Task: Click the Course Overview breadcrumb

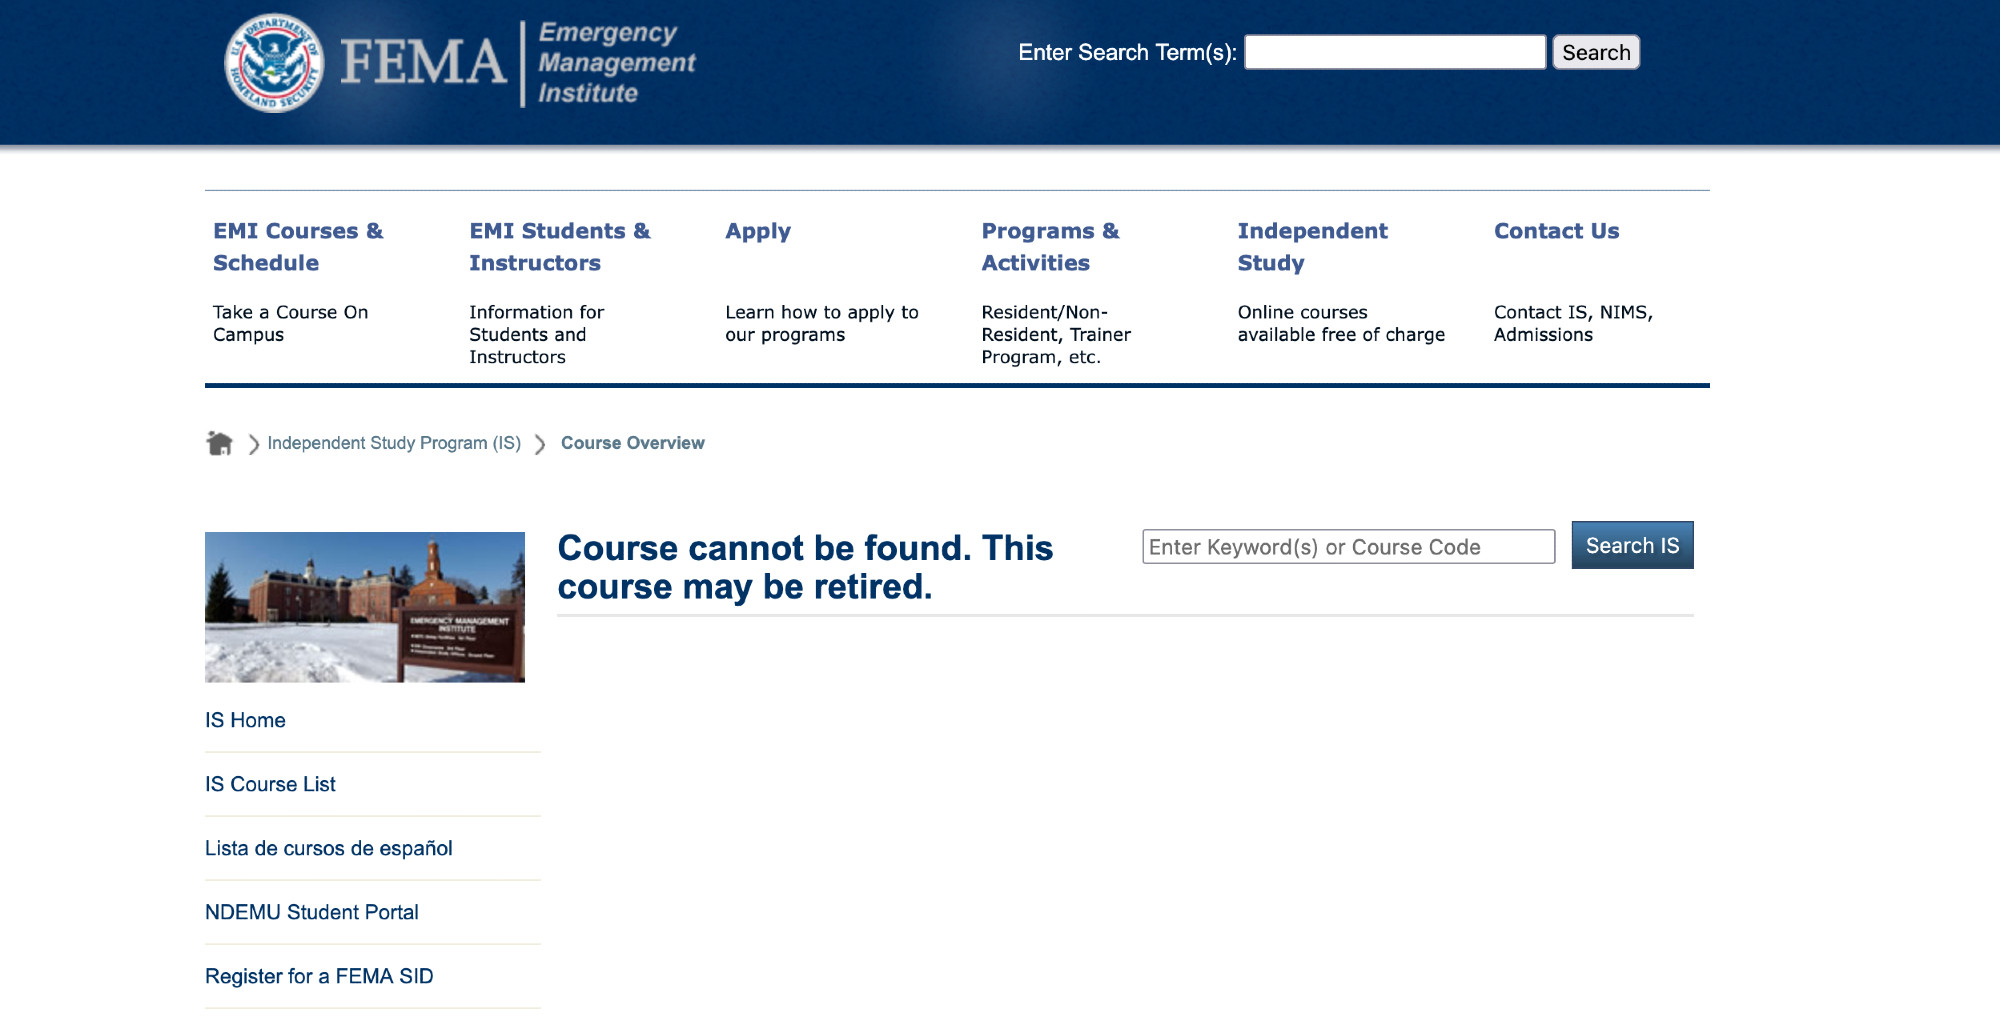Action: (x=632, y=443)
